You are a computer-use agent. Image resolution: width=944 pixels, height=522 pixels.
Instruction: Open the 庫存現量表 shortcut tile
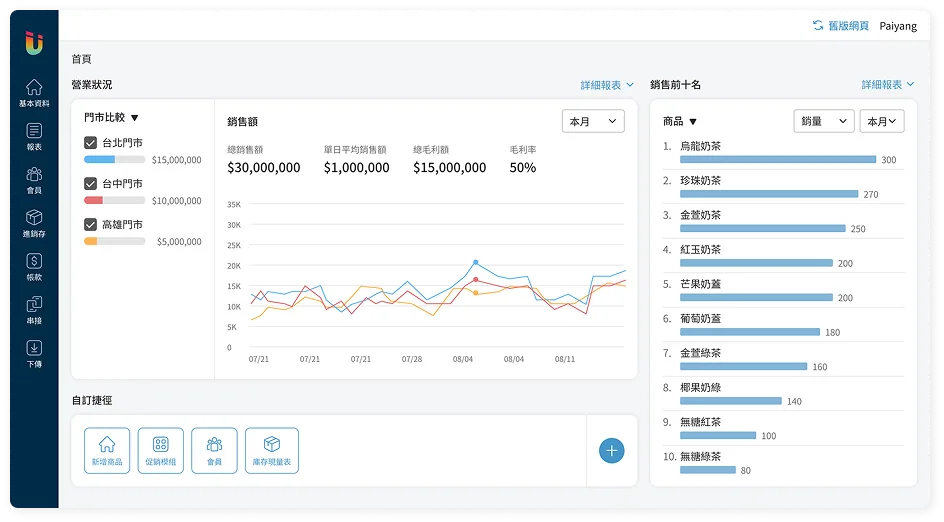click(x=272, y=451)
